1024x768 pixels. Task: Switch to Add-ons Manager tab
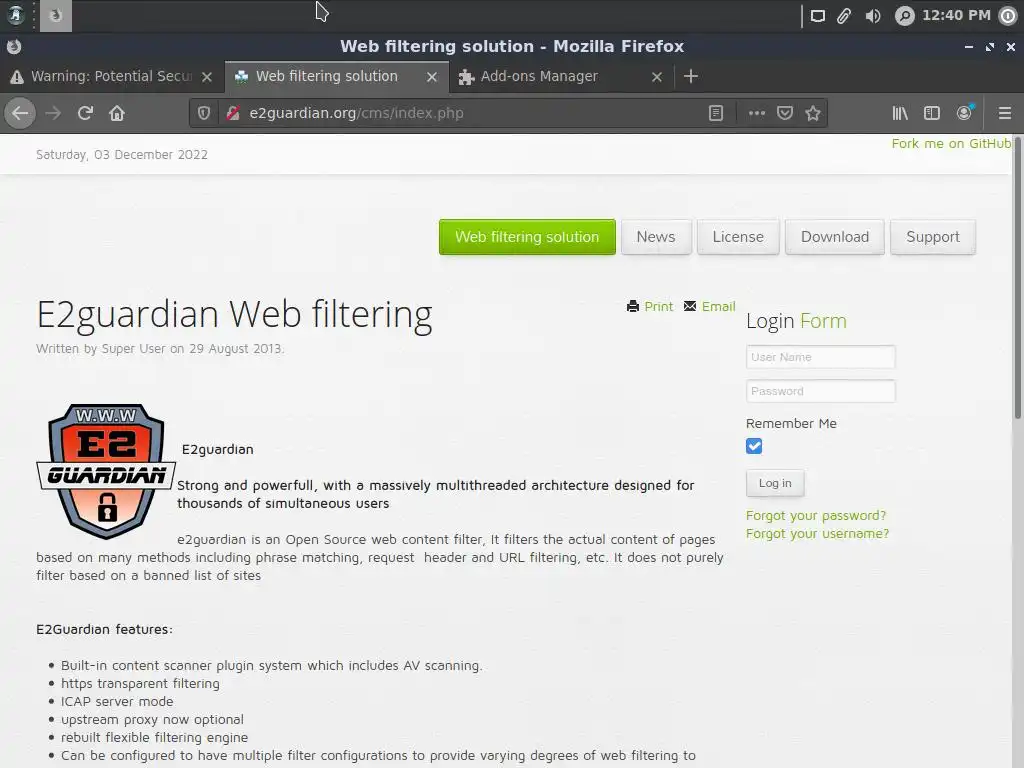562,76
